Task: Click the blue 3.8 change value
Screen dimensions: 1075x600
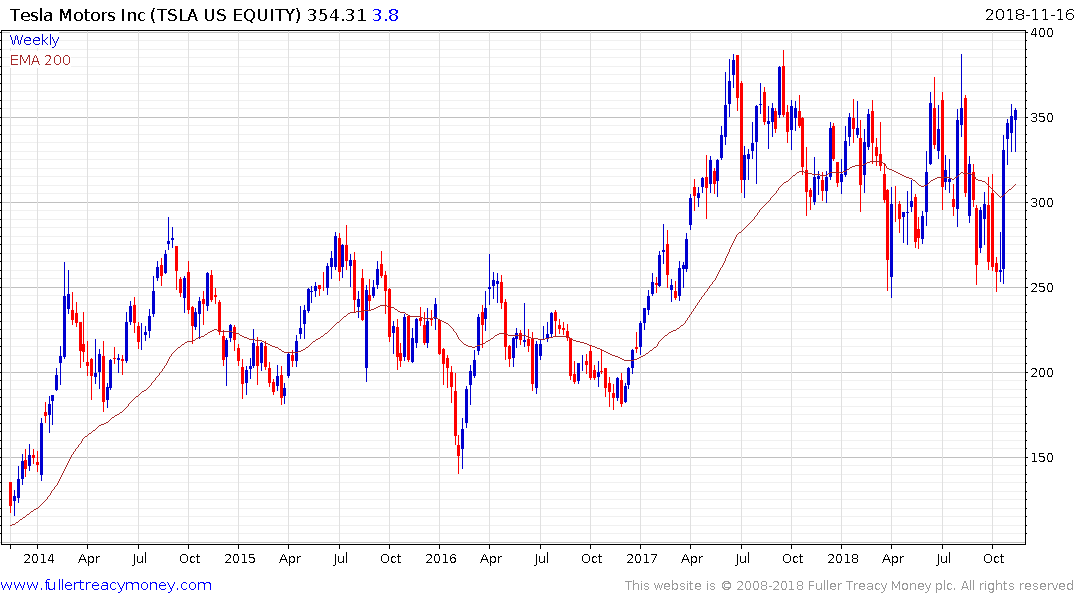Action: click(385, 15)
